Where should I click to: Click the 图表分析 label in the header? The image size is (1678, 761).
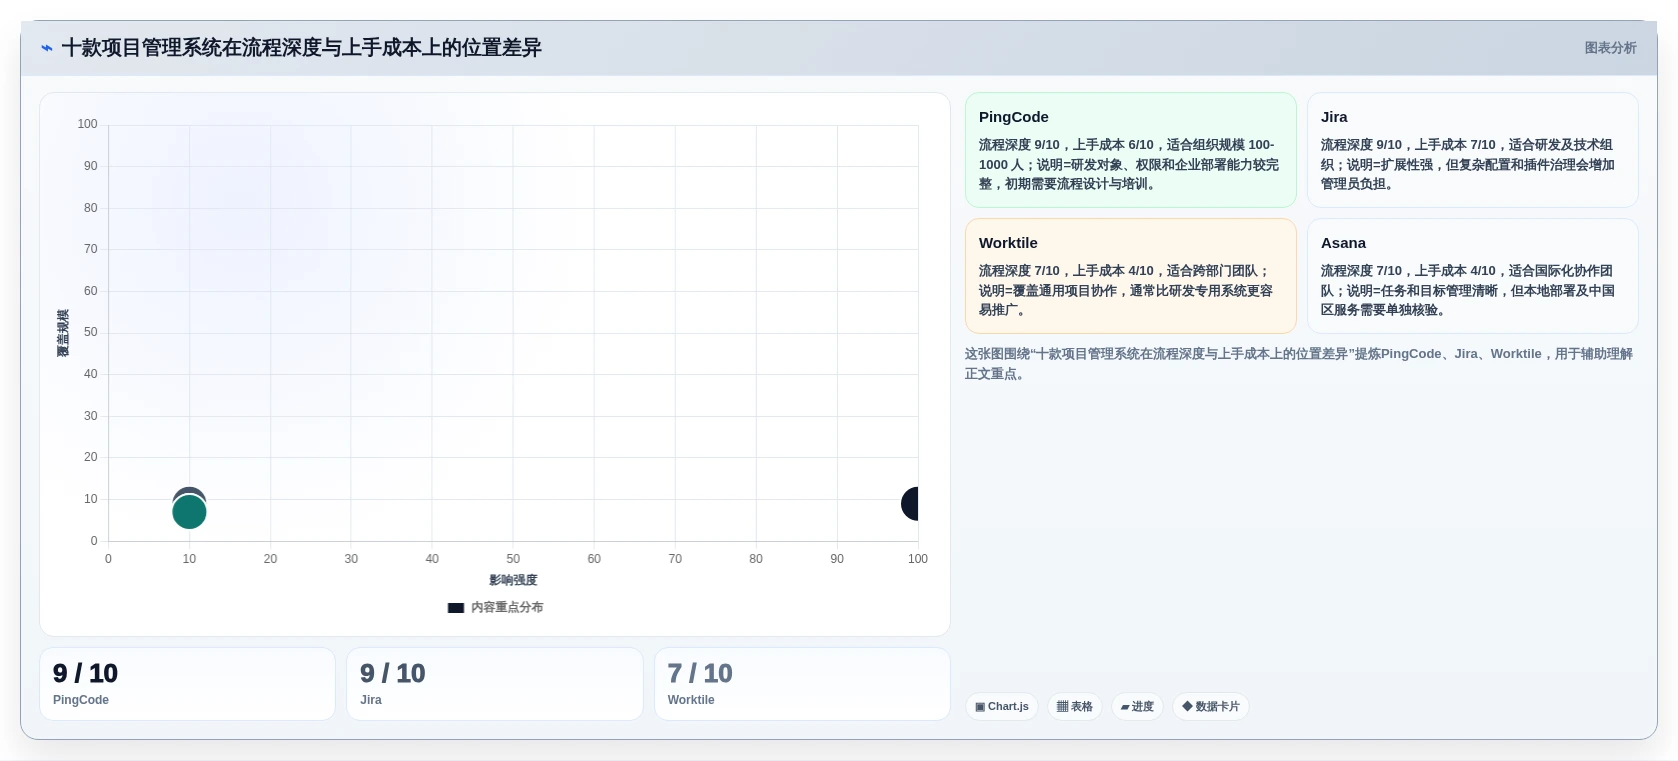click(x=1610, y=48)
